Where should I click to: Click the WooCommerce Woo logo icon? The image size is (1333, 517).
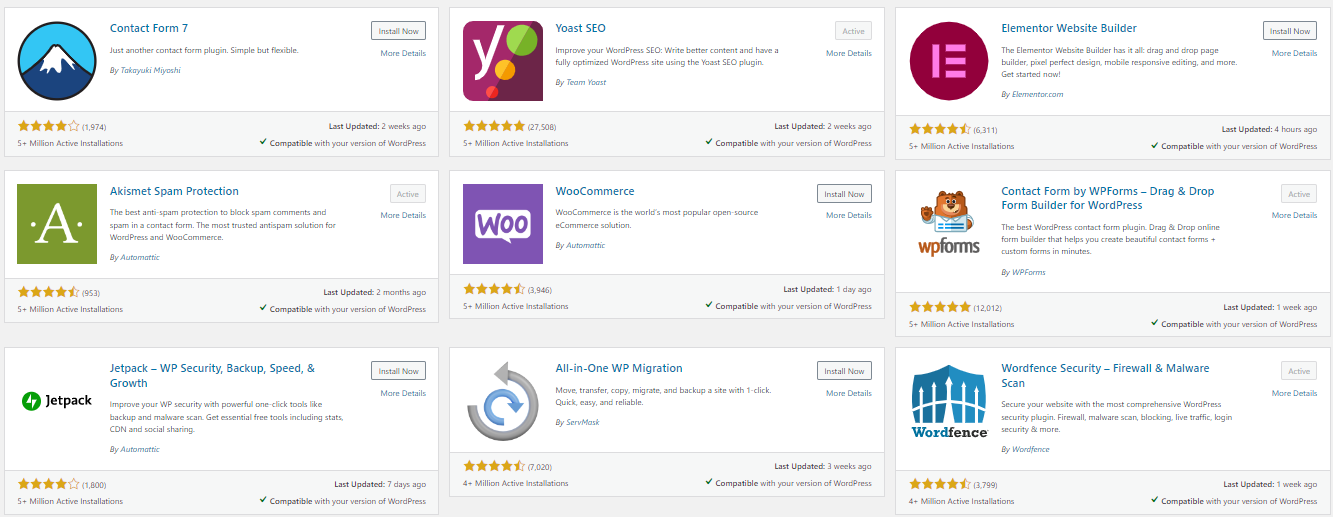pyautogui.click(x=503, y=224)
